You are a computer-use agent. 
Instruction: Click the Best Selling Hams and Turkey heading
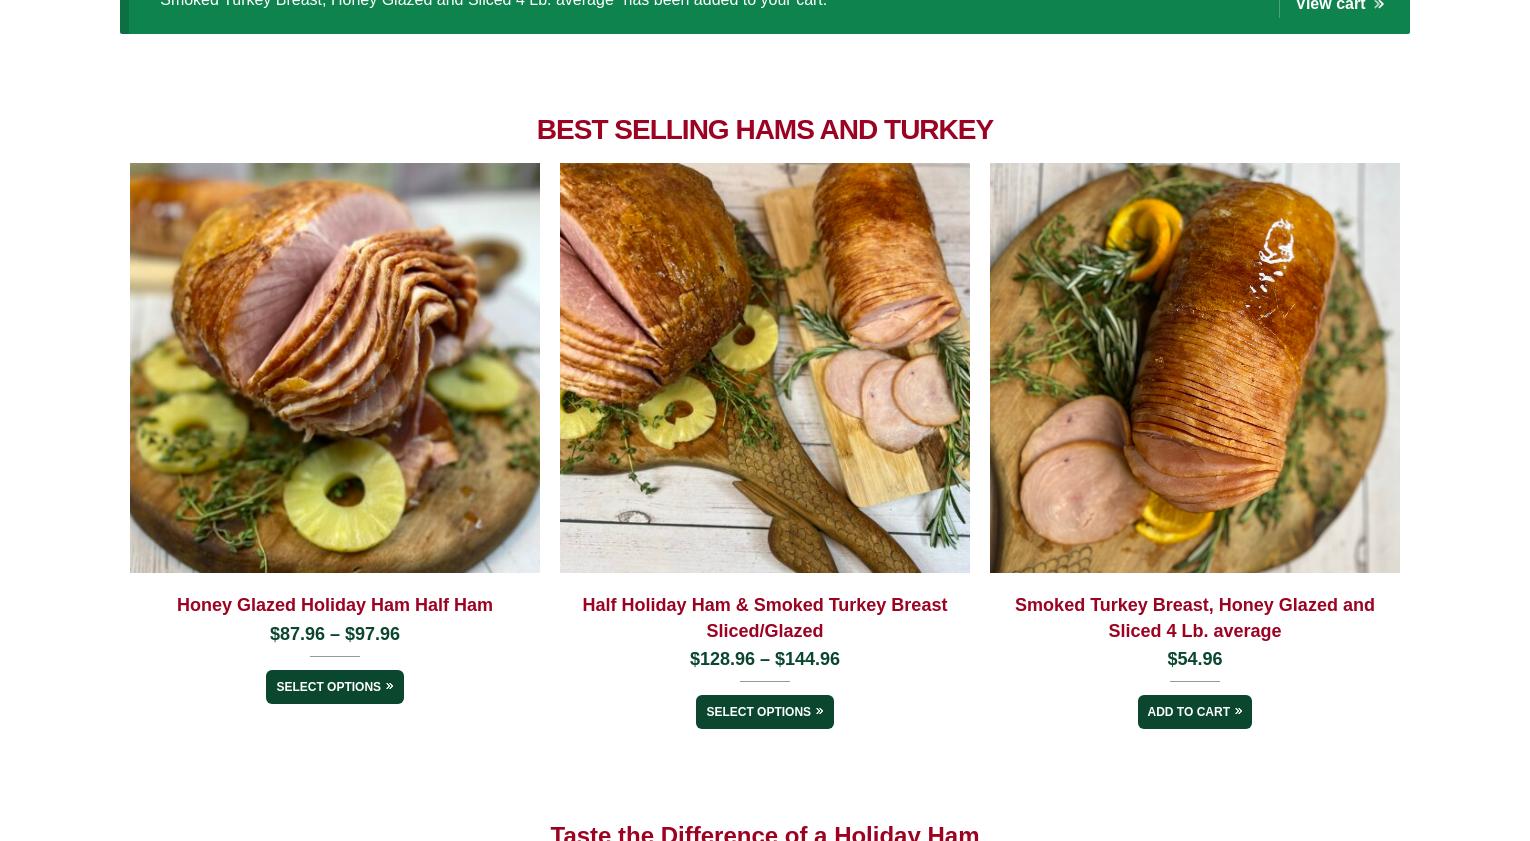(x=764, y=129)
